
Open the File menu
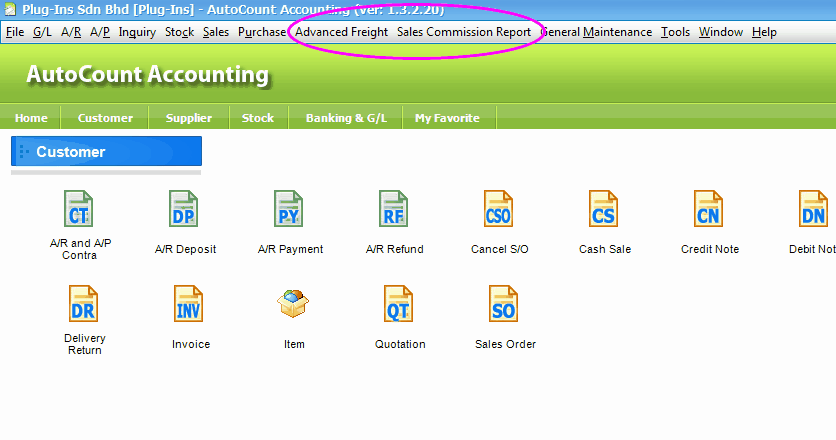click(x=15, y=32)
